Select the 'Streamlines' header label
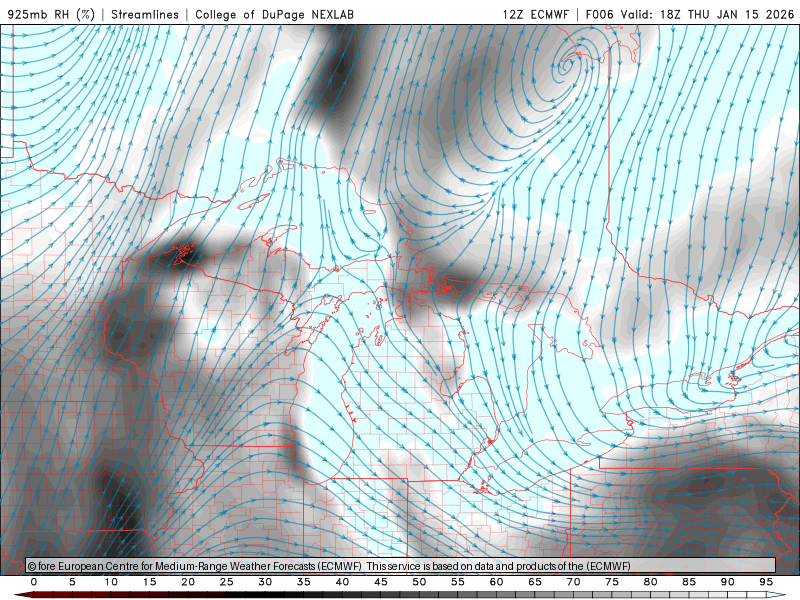Viewport: 800px width, 600px height. (x=145, y=14)
